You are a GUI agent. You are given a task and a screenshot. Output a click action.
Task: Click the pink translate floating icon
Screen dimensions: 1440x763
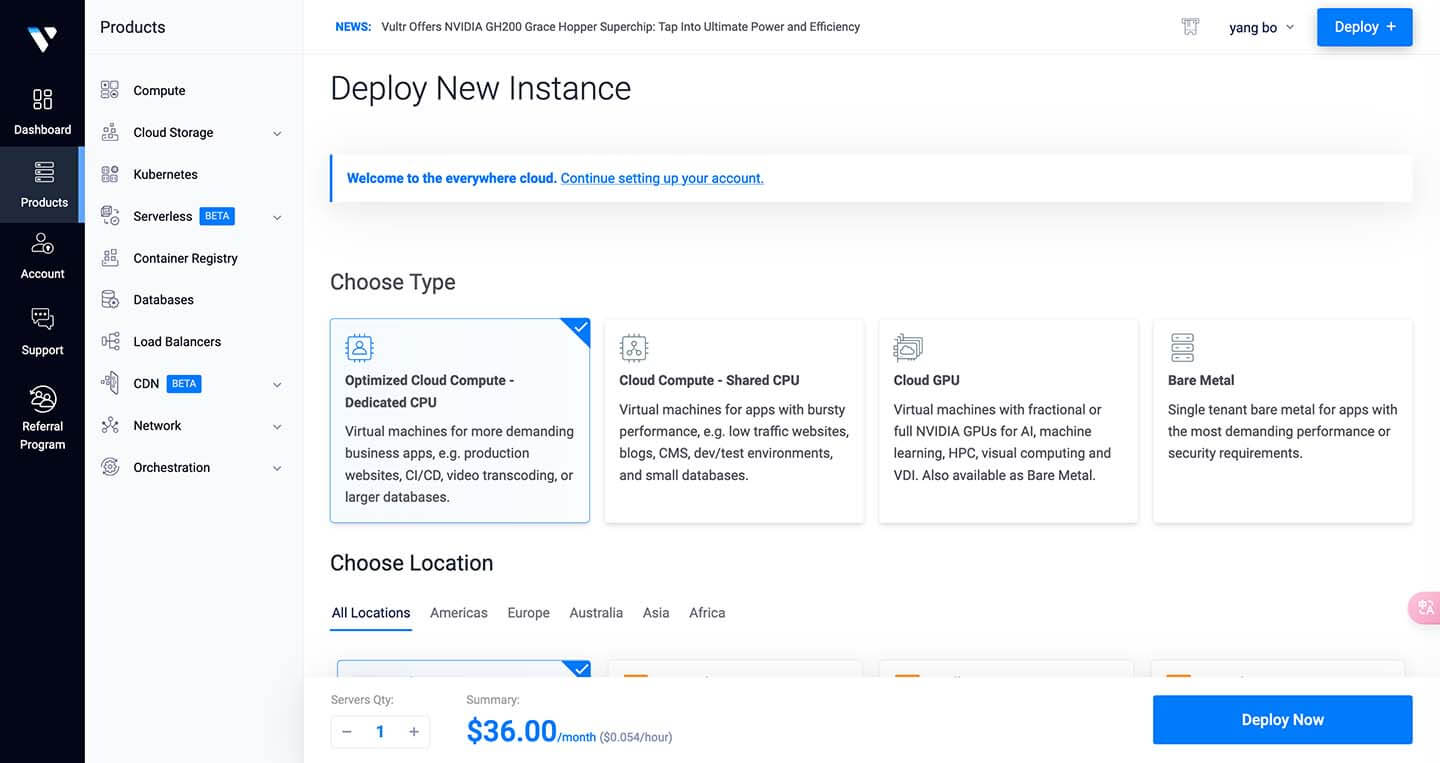[1425, 607]
